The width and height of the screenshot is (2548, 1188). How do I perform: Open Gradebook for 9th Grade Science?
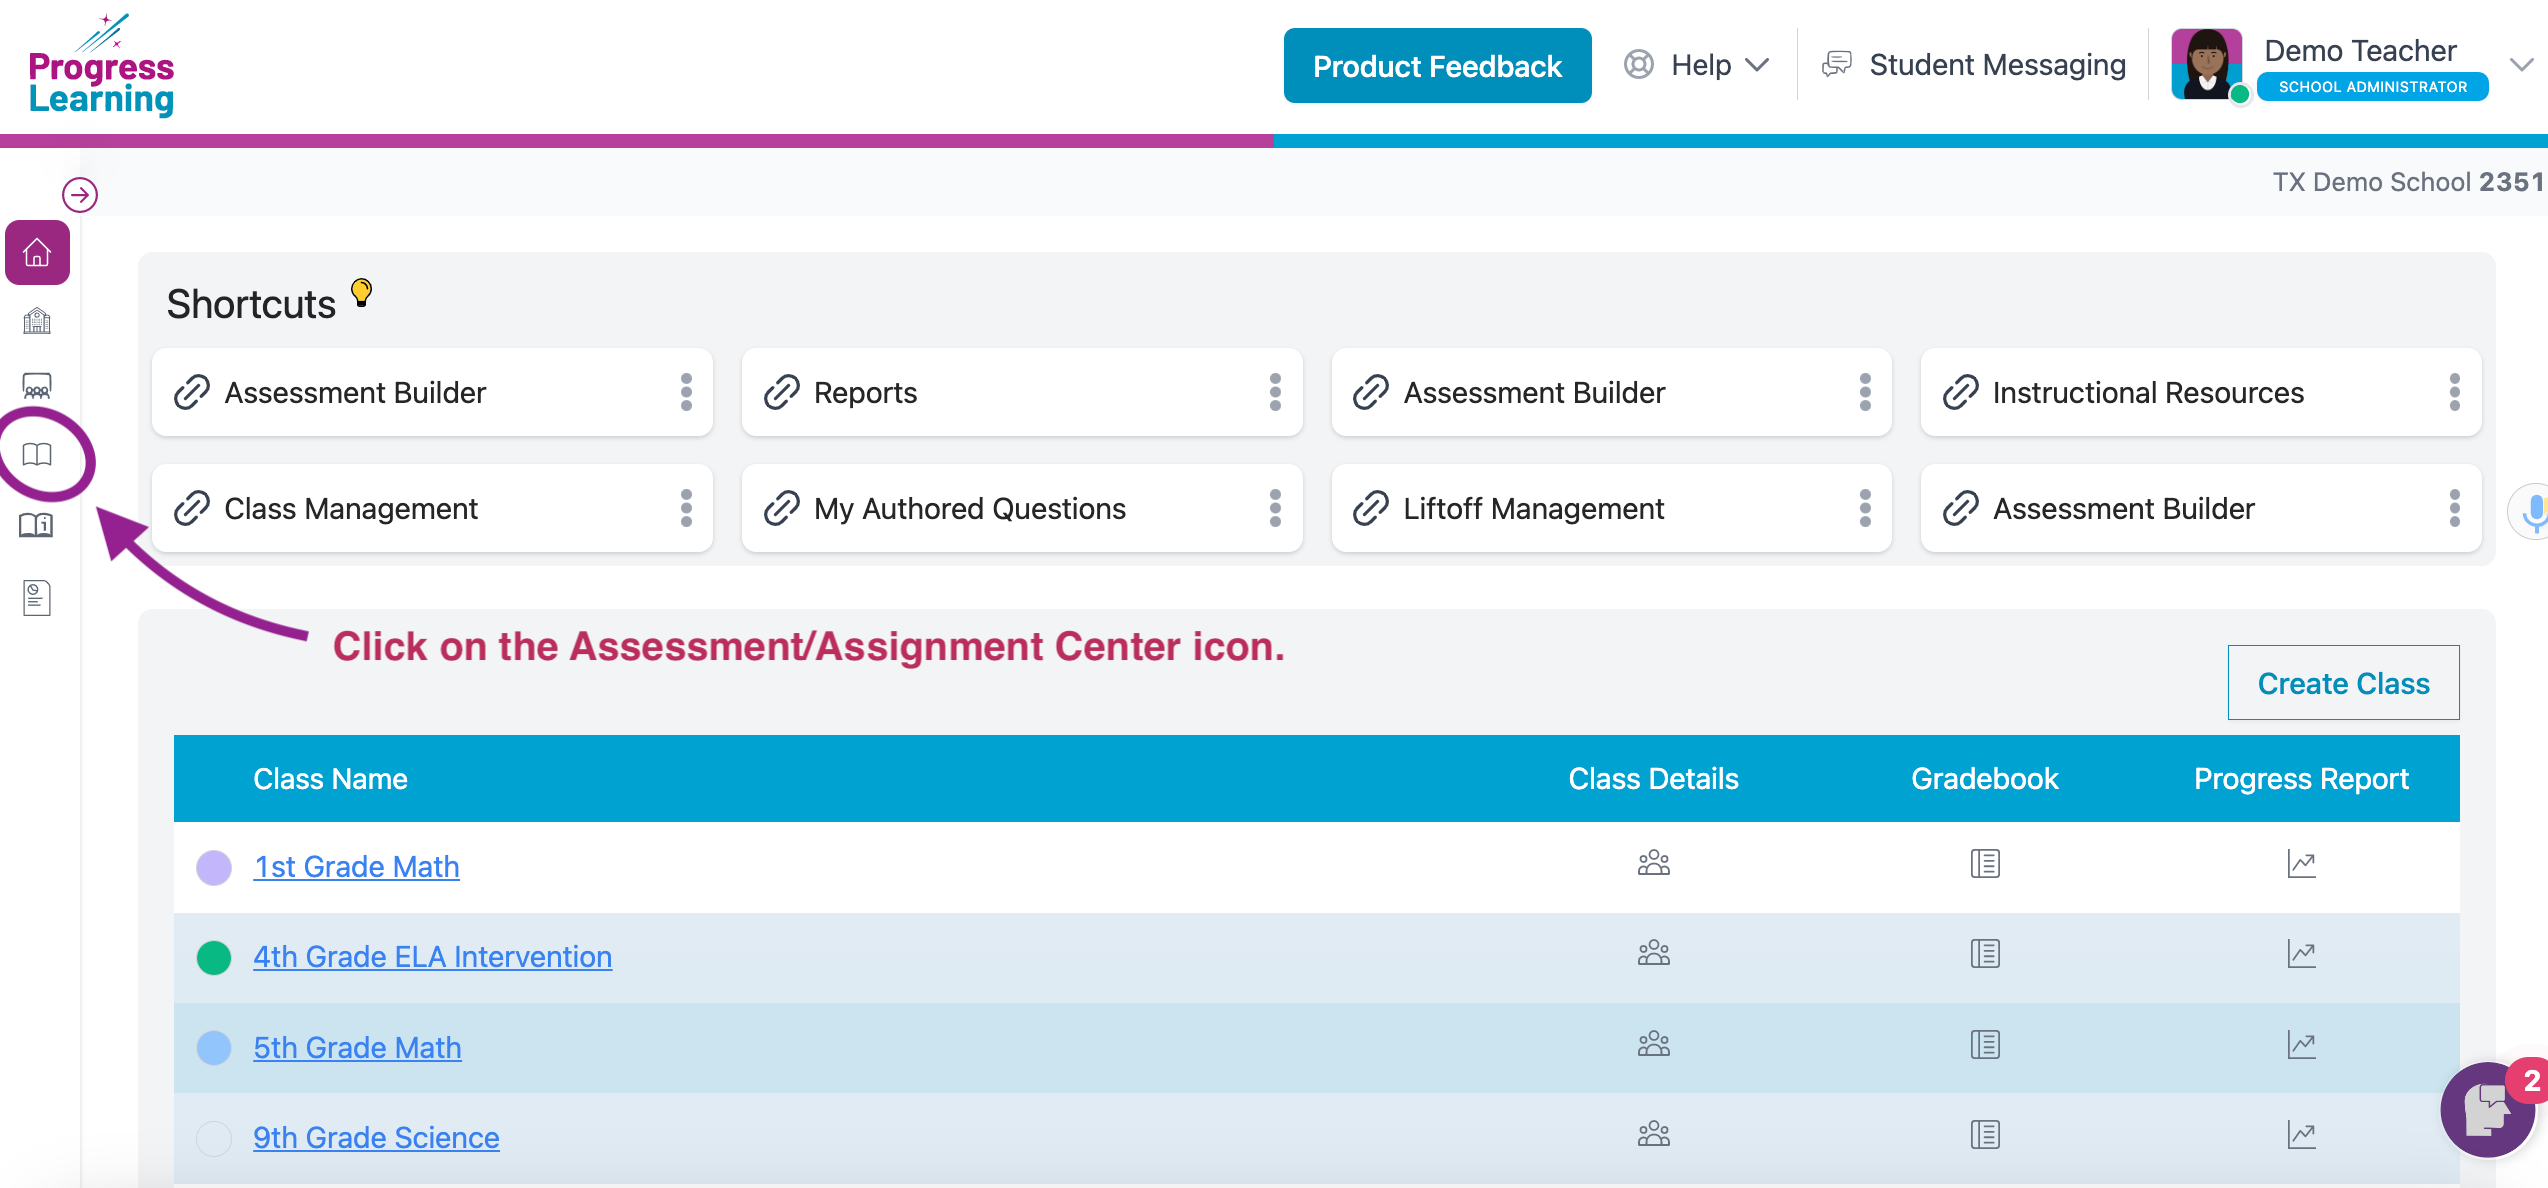tap(1985, 1134)
